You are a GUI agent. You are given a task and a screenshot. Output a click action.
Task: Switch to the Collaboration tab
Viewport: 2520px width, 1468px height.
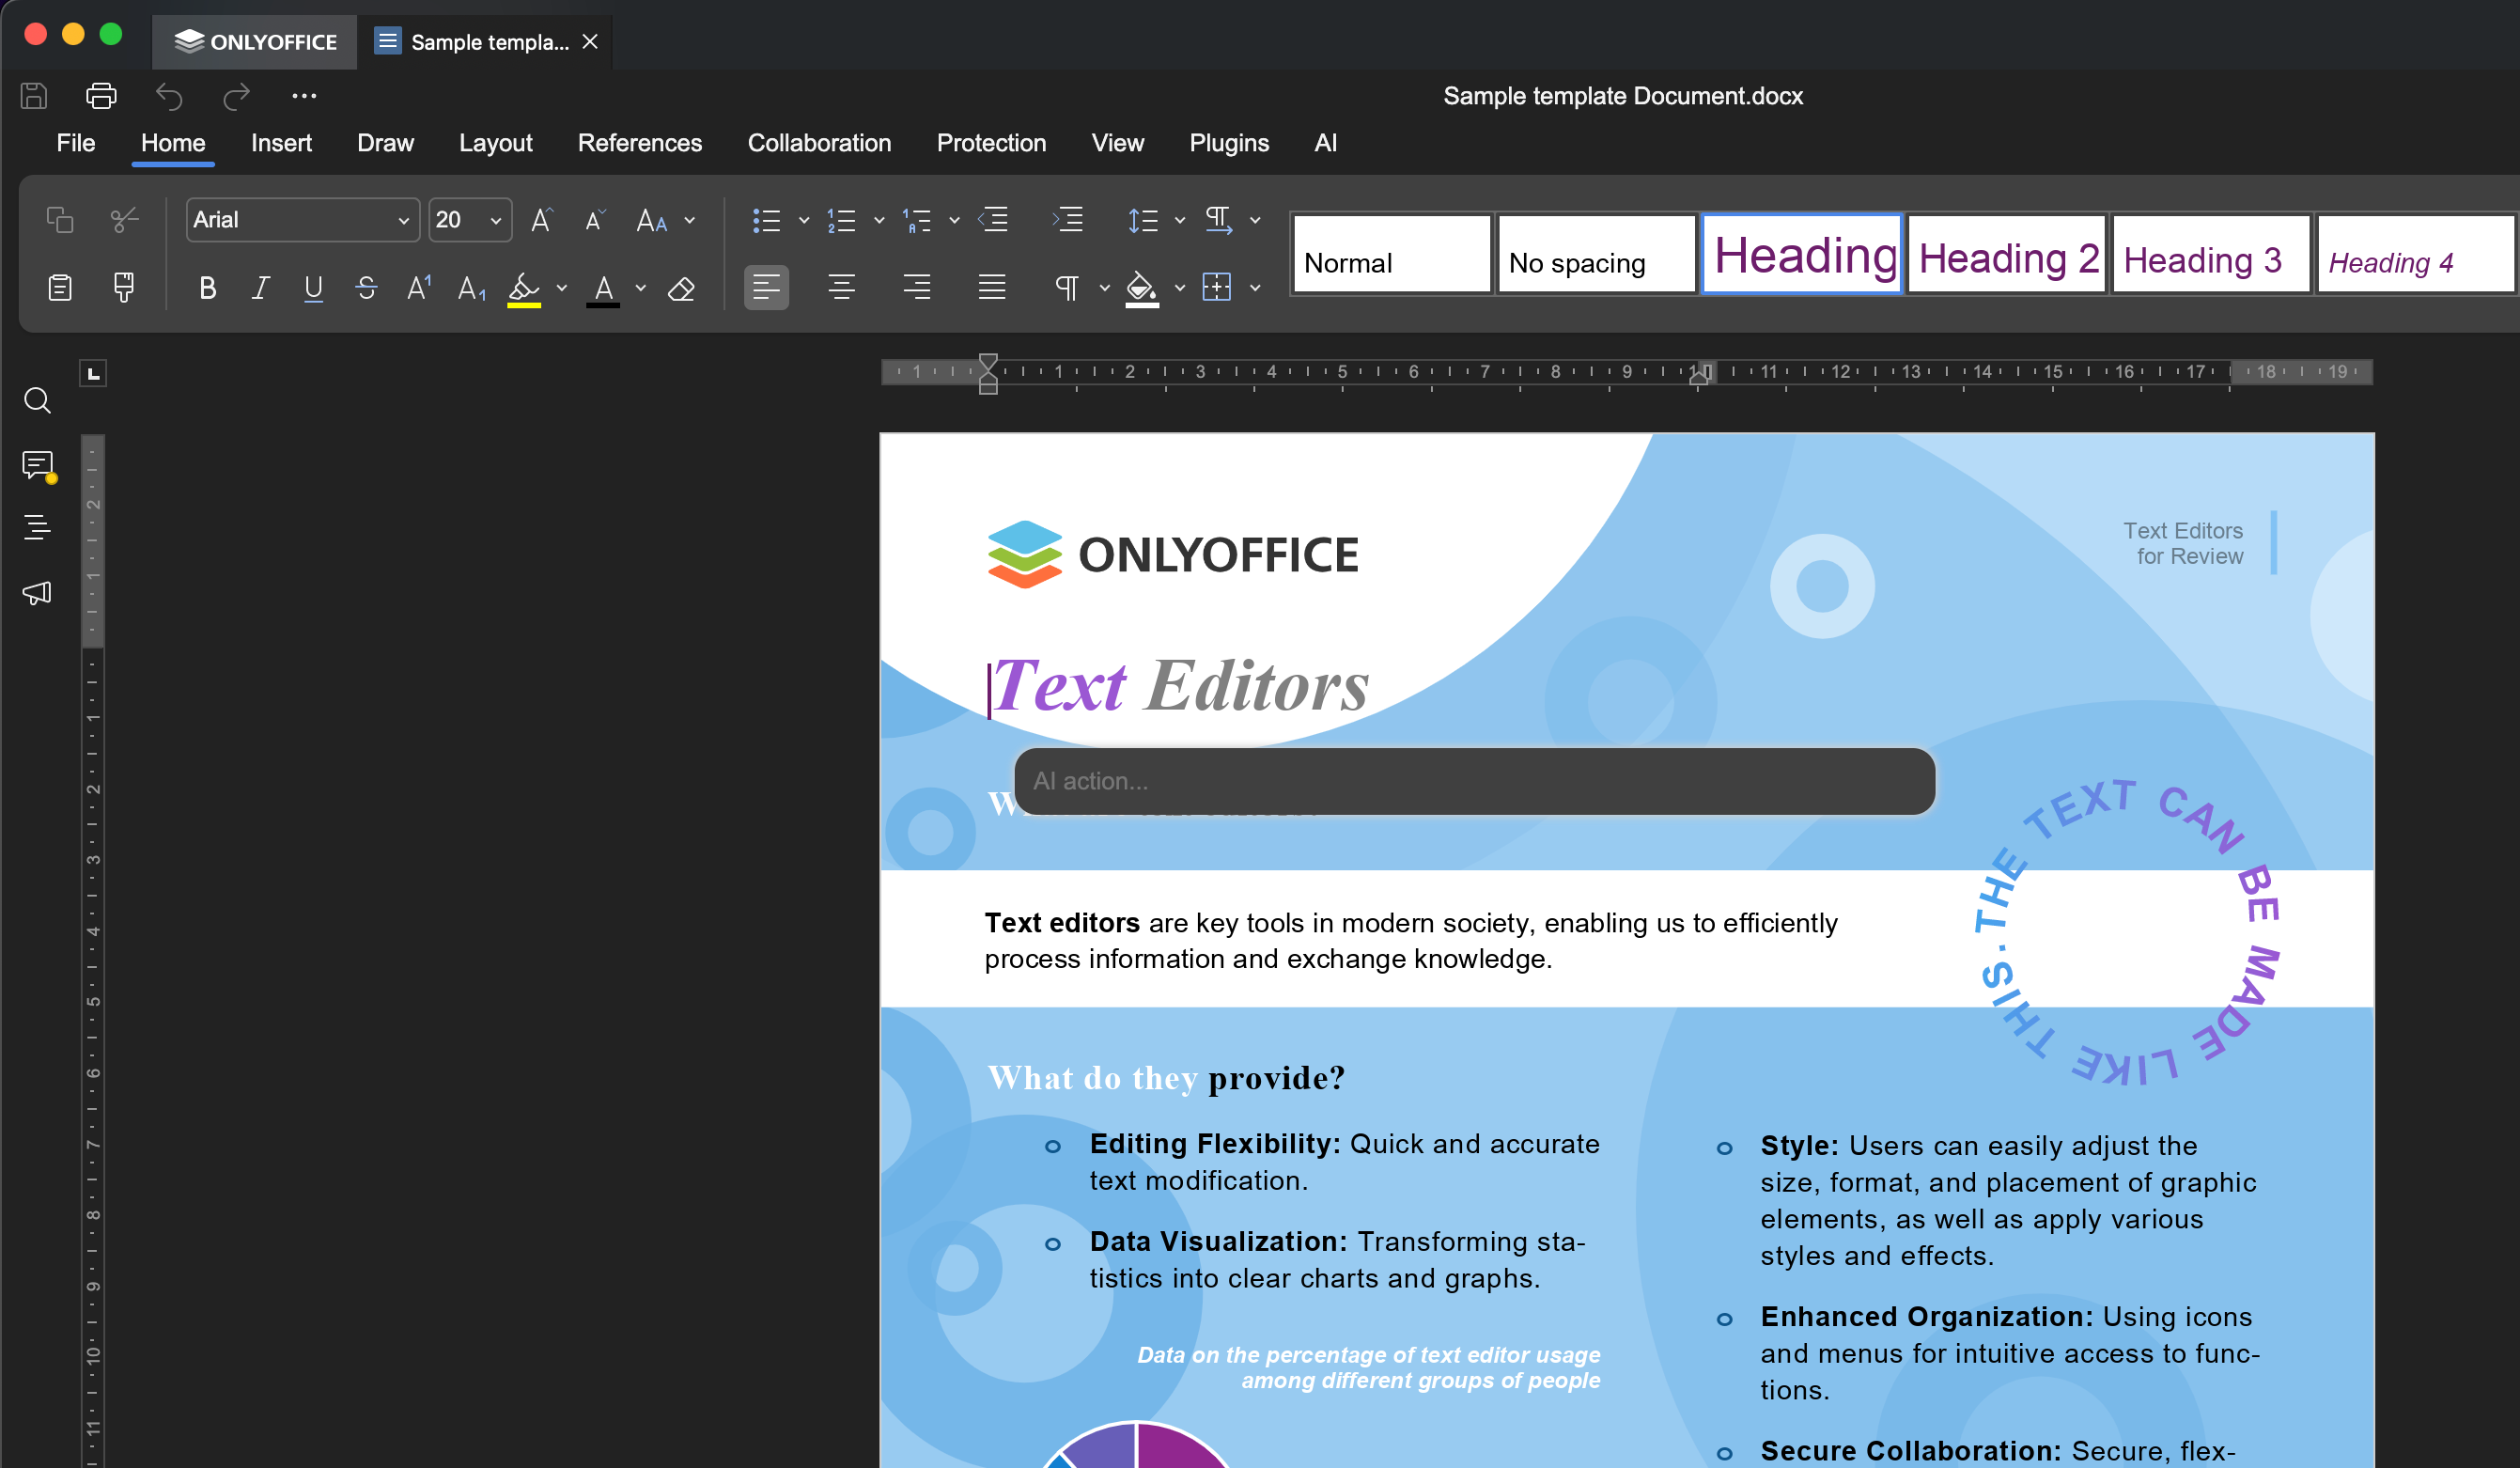819,143
